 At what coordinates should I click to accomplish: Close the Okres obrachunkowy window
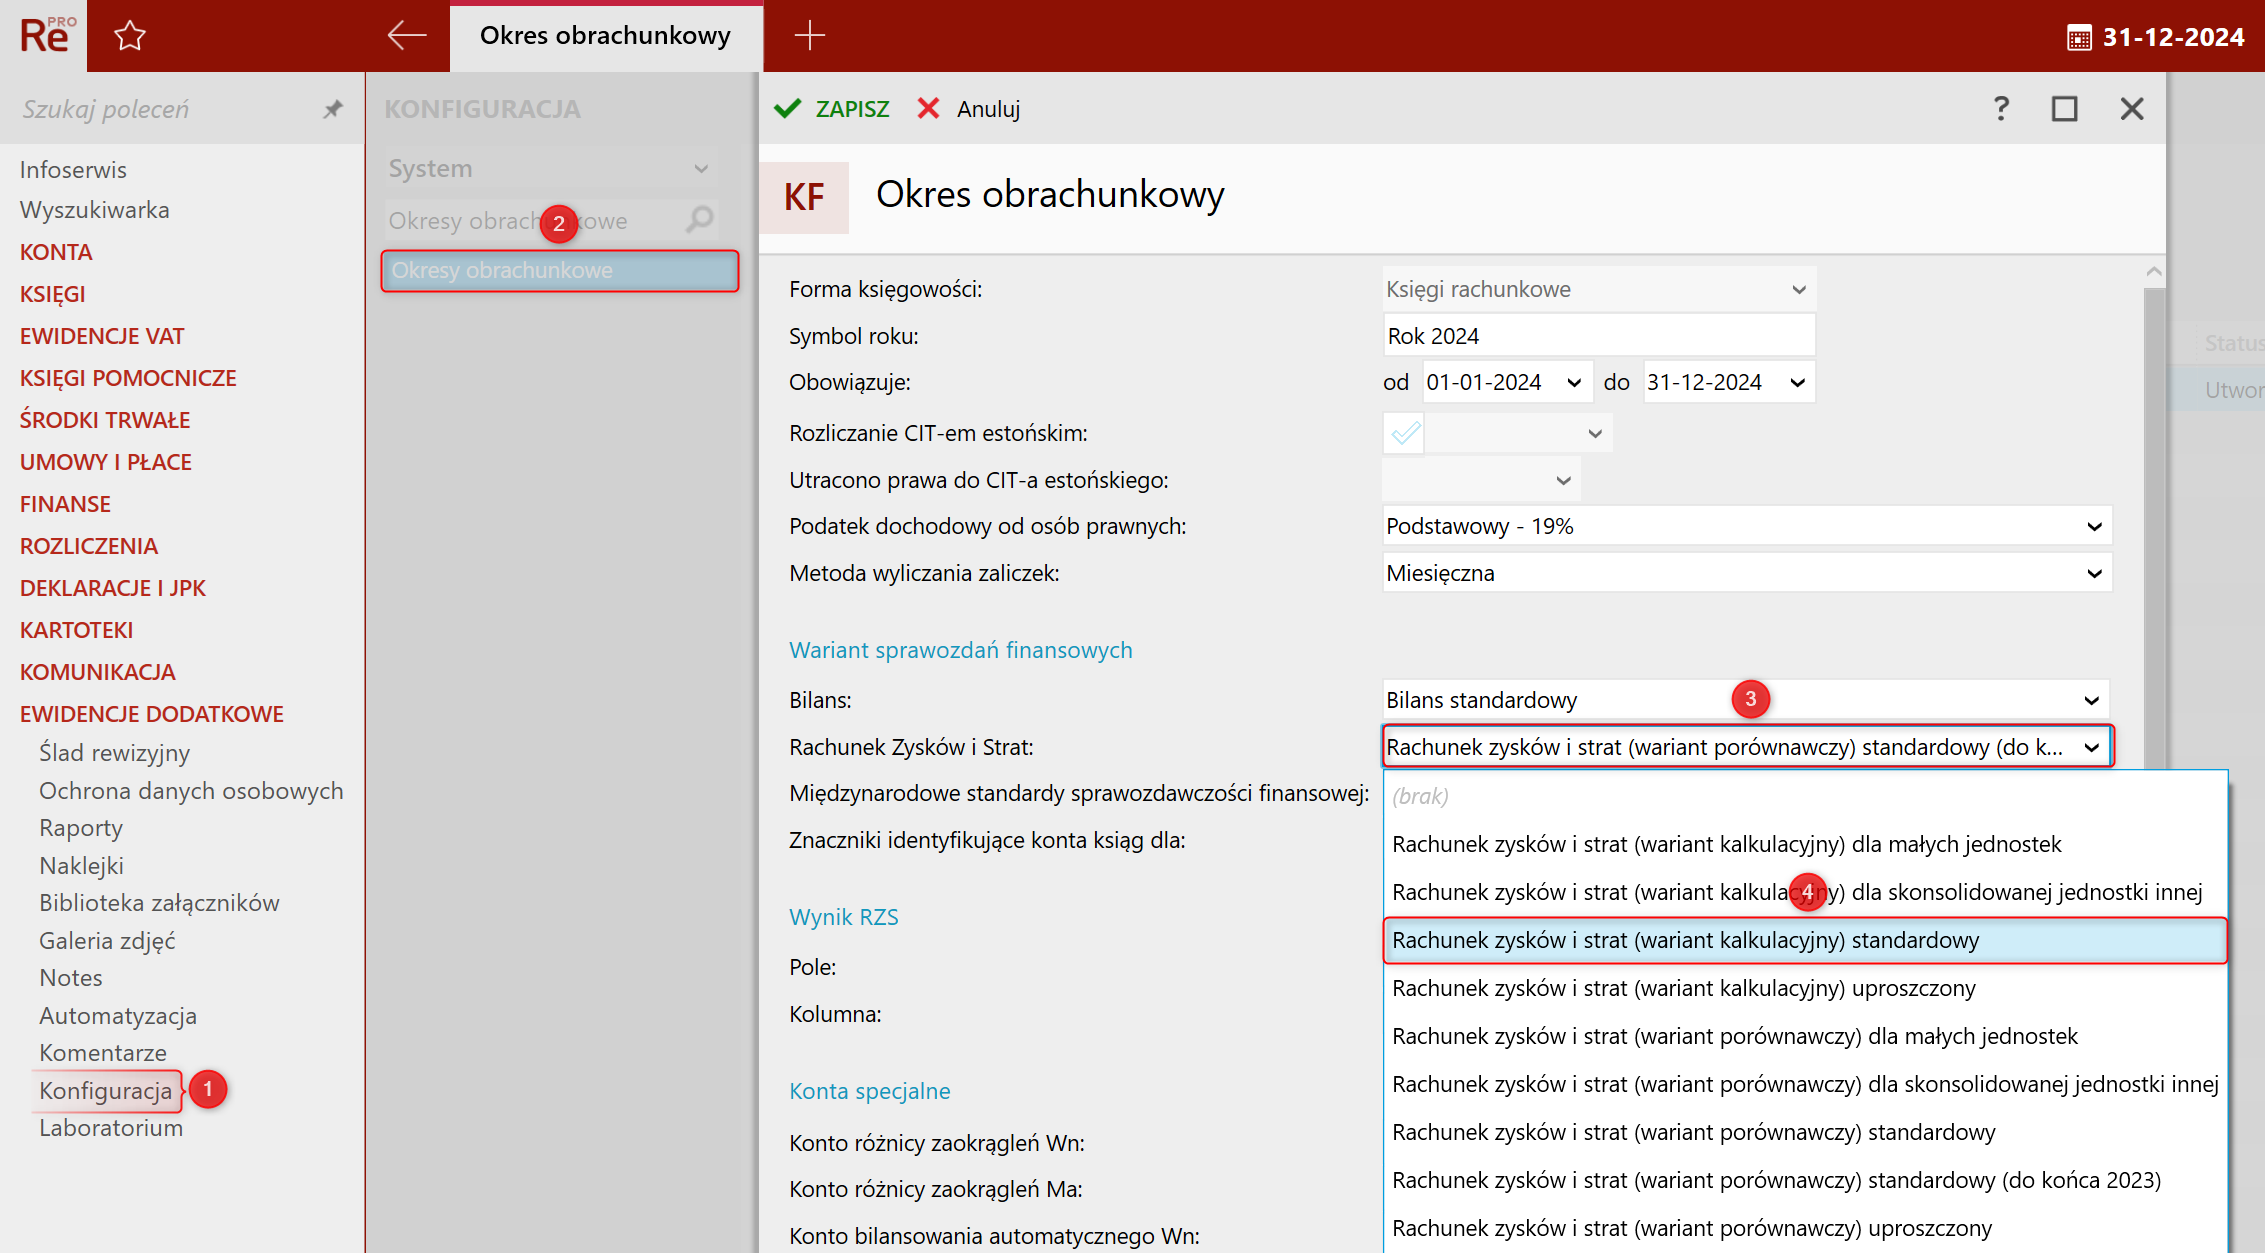(x=2132, y=108)
